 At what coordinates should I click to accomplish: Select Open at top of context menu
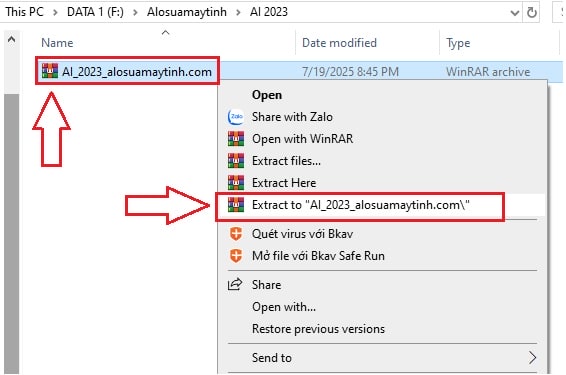pos(267,95)
